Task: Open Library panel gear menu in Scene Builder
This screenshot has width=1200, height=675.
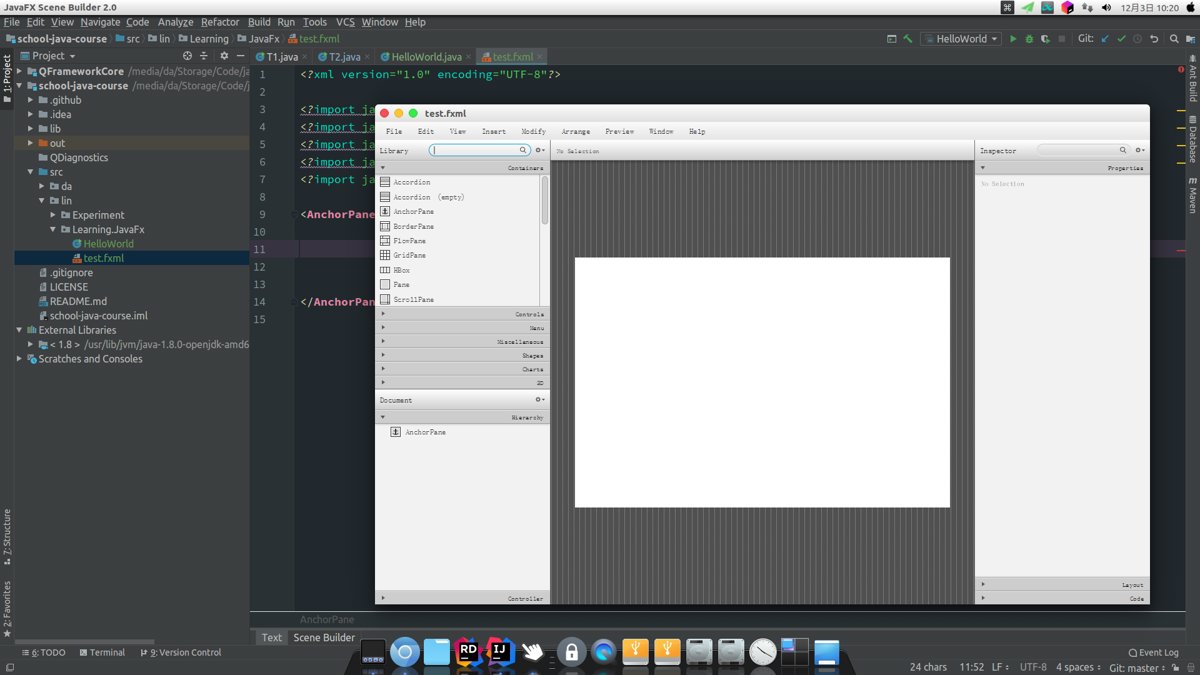Action: coord(540,150)
